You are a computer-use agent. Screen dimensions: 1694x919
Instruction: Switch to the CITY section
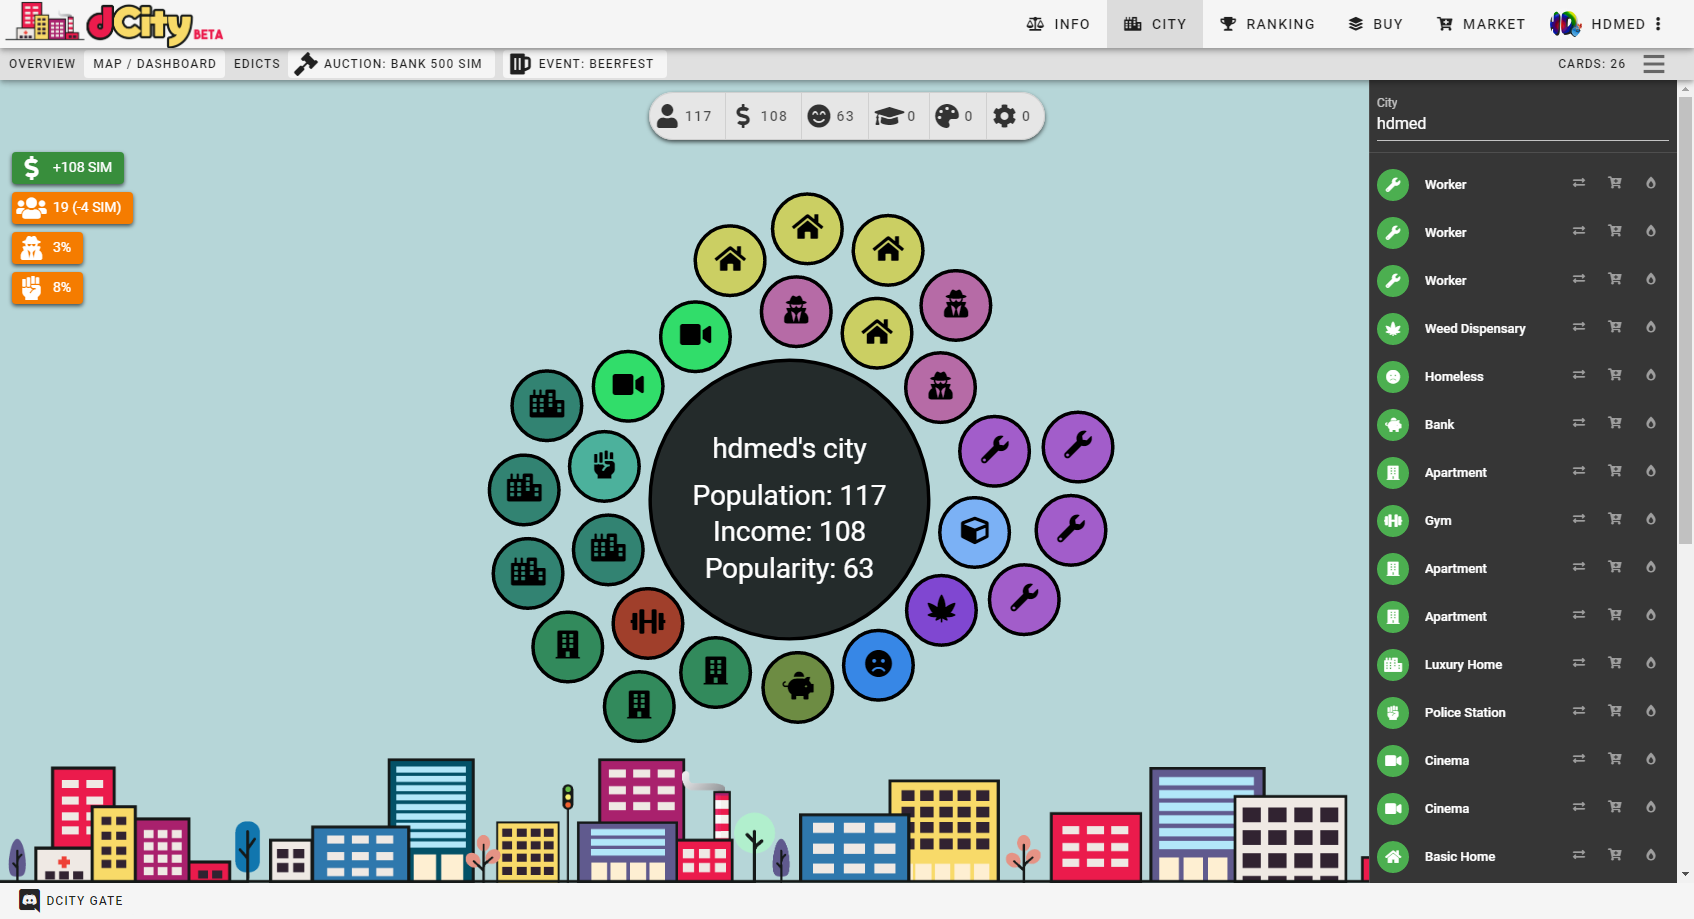[1154, 24]
